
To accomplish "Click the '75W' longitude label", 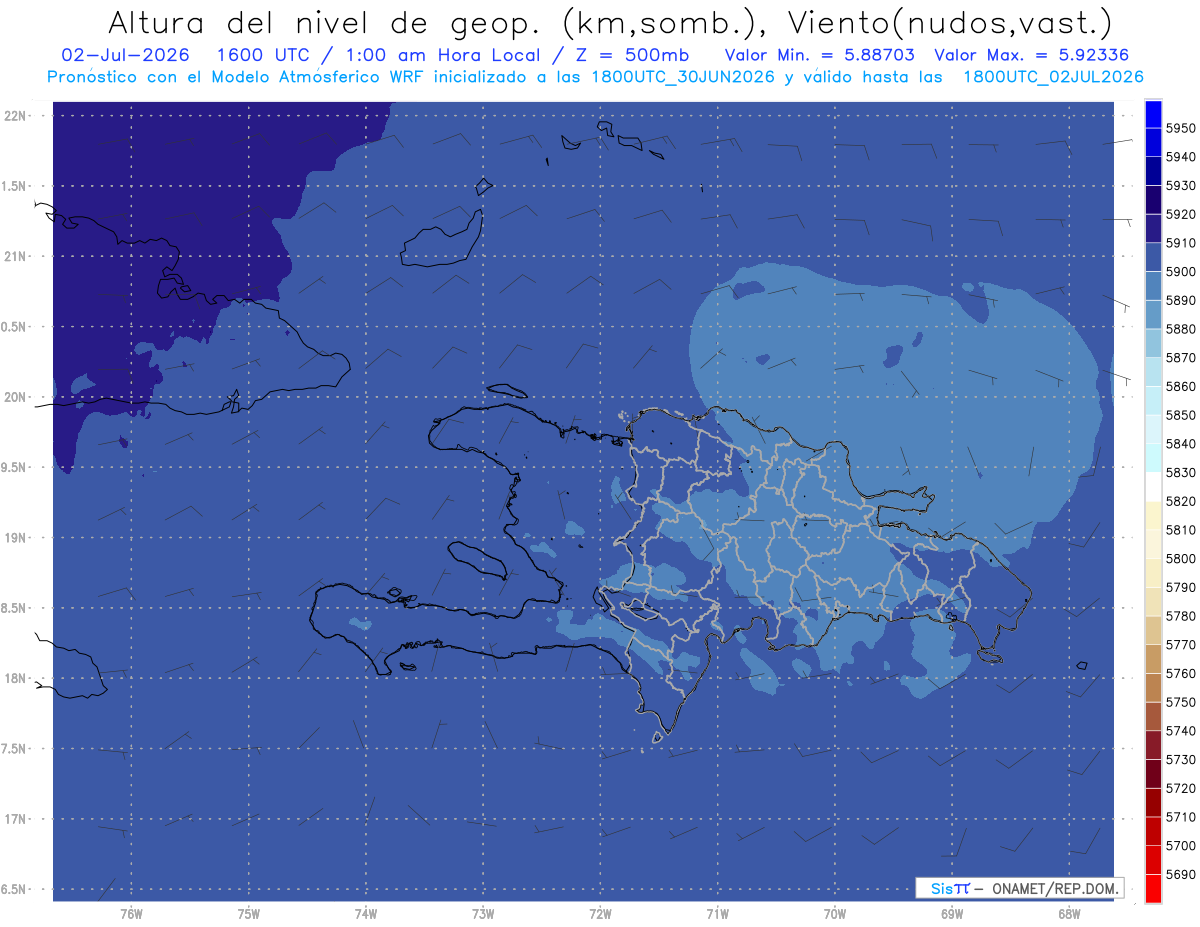I will coord(249,912).
